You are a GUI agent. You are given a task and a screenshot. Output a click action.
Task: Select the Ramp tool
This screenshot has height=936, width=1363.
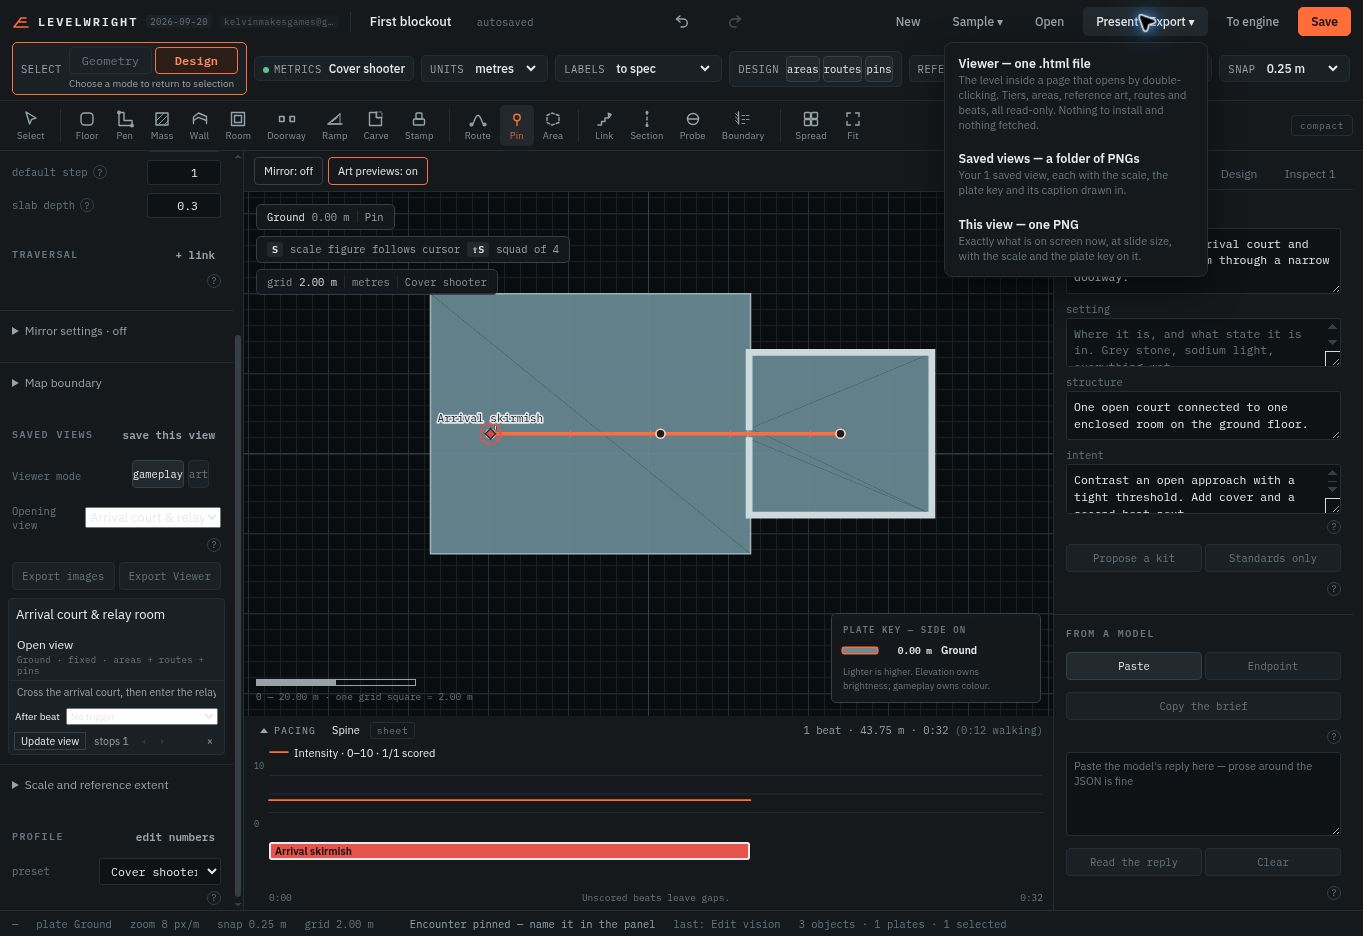(x=335, y=125)
